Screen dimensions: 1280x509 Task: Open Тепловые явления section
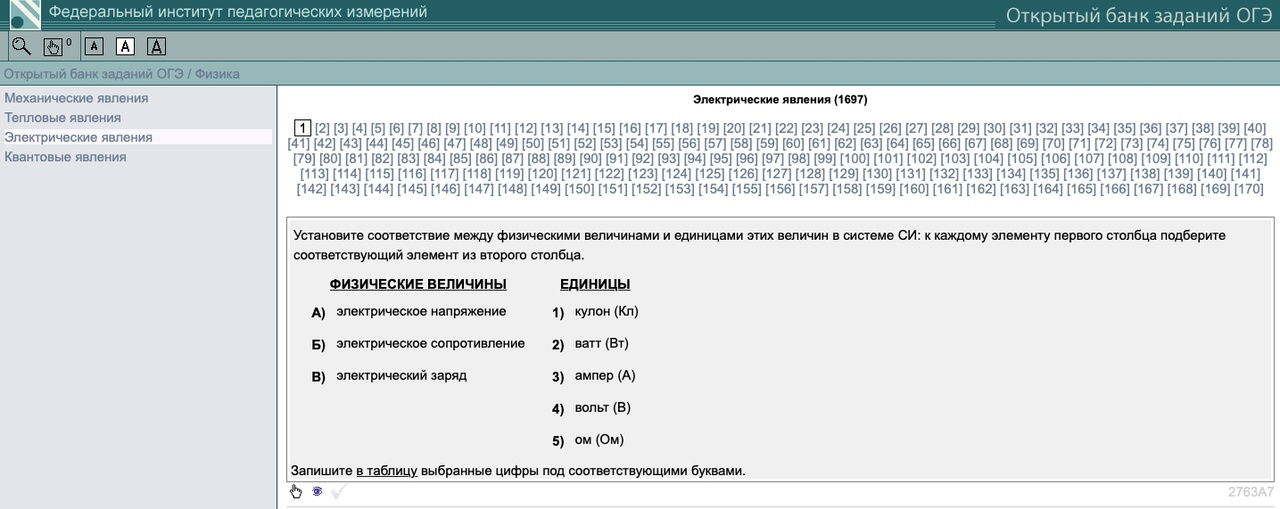(62, 118)
